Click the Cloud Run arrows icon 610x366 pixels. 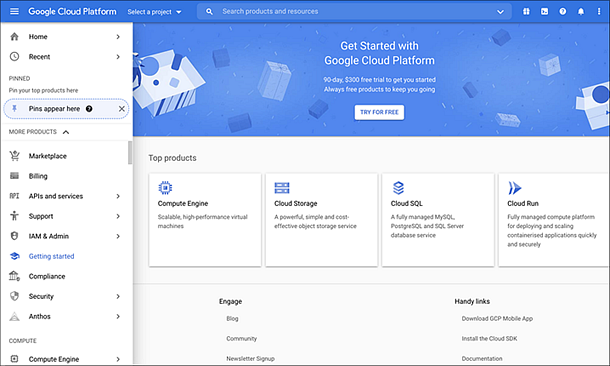pyautogui.click(x=514, y=188)
